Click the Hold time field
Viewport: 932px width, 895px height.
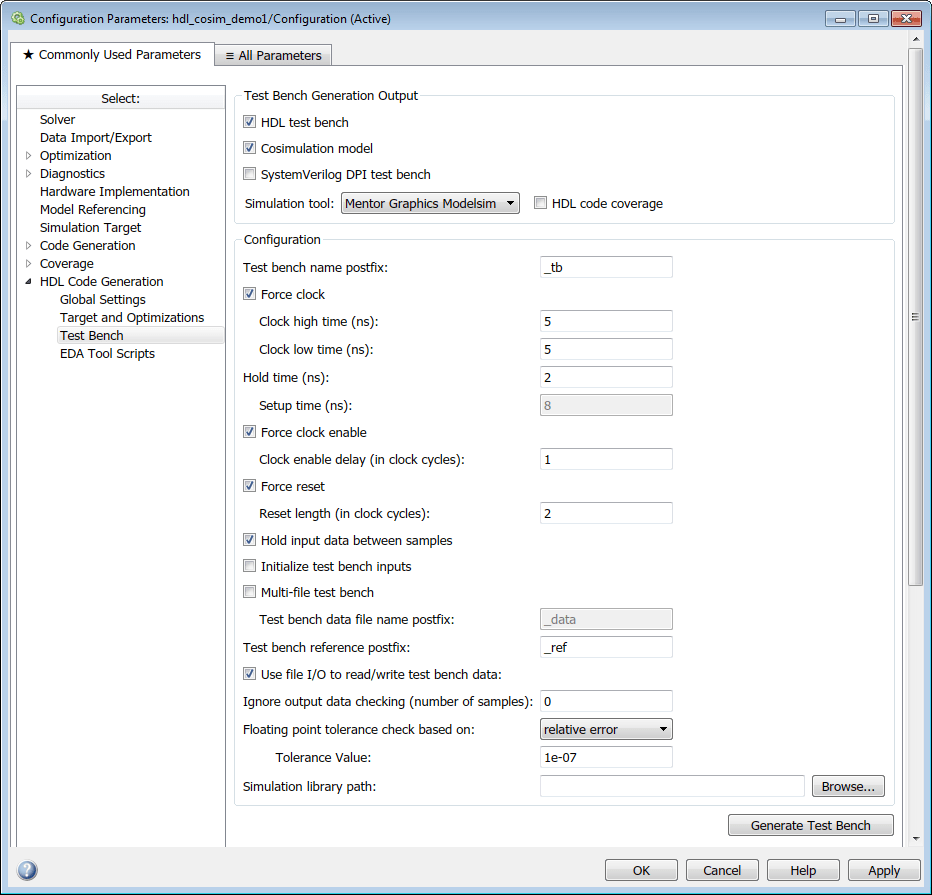point(606,377)
